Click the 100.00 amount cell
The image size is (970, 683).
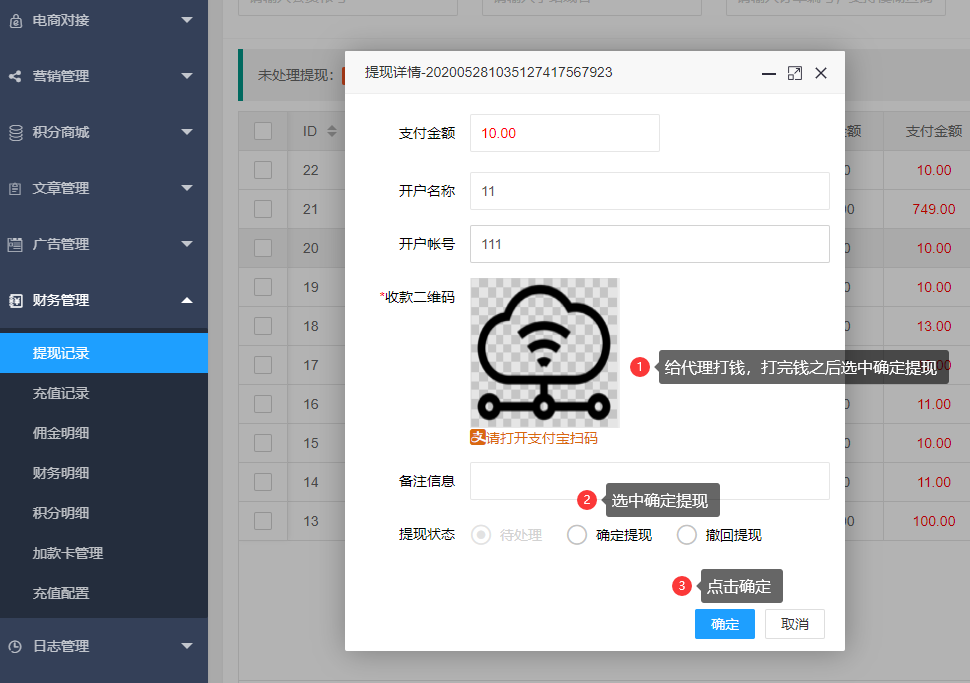(x=934, y=521)
